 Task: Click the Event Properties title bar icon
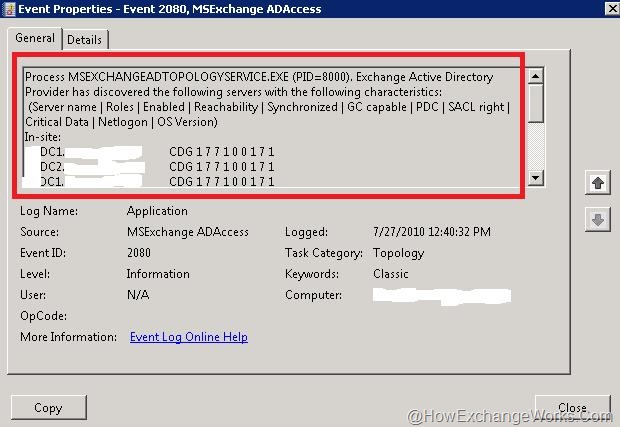(x=9, y=9)
